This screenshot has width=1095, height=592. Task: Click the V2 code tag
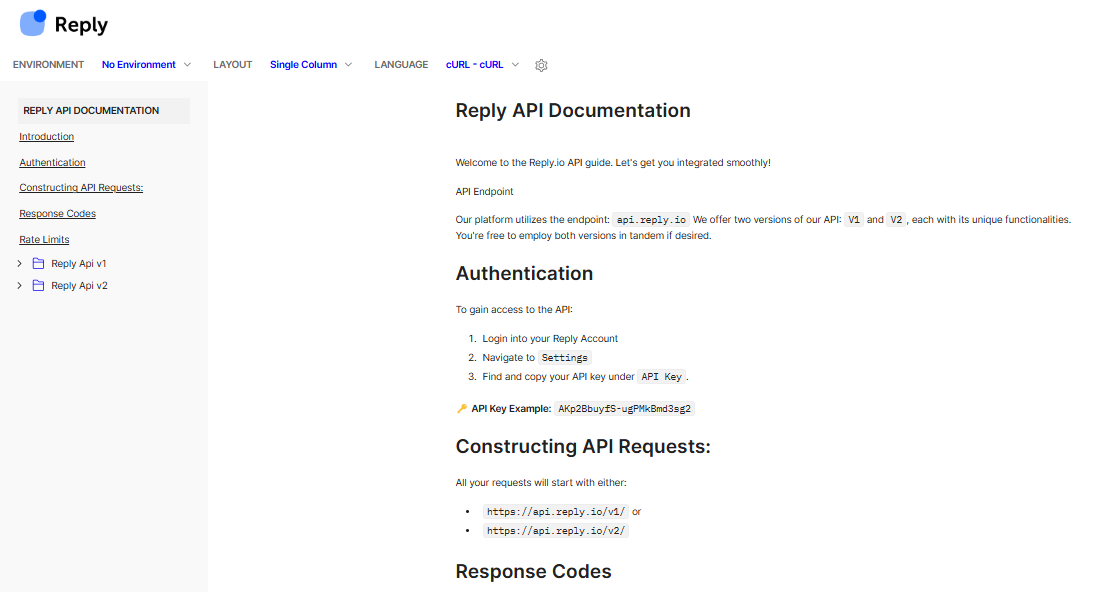click(x=896, y=220)
